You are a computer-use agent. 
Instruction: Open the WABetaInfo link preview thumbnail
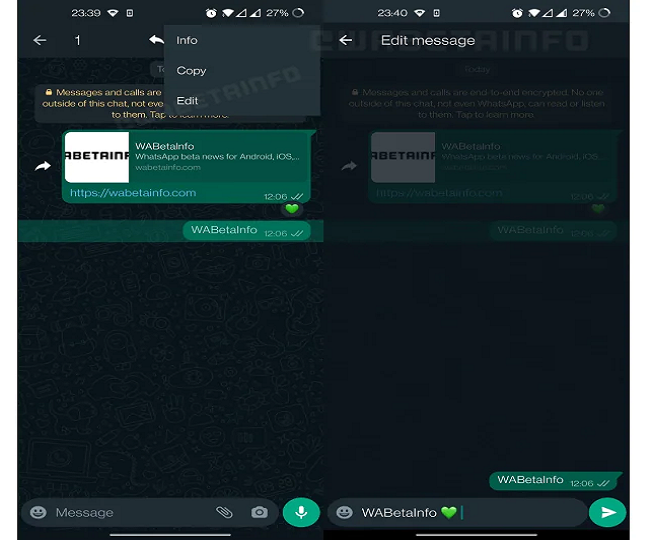[x=97, y=157]
